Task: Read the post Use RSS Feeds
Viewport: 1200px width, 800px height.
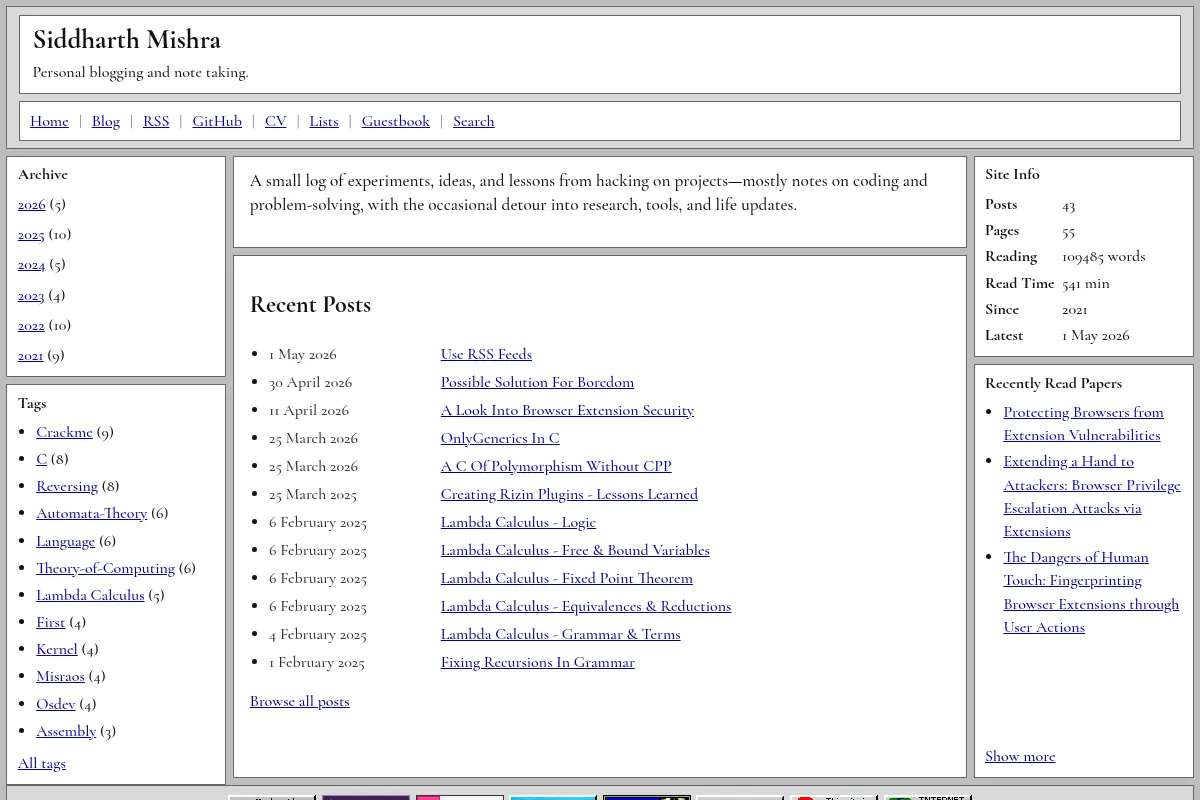Action: tap(486, 354)
